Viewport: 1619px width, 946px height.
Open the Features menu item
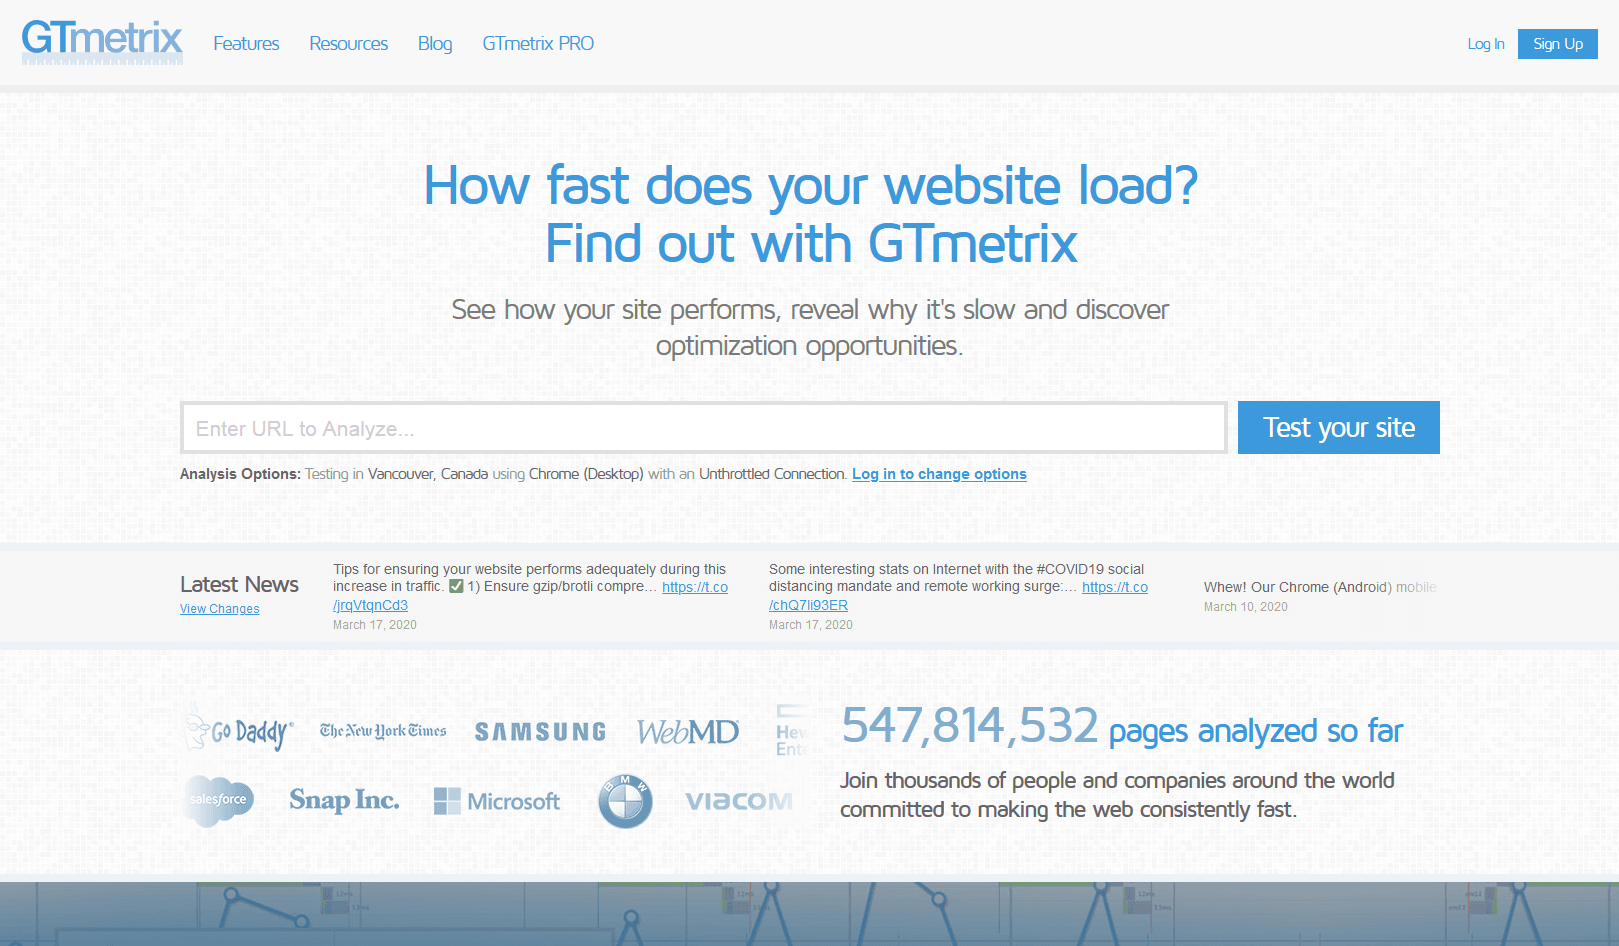click(246, 44)
